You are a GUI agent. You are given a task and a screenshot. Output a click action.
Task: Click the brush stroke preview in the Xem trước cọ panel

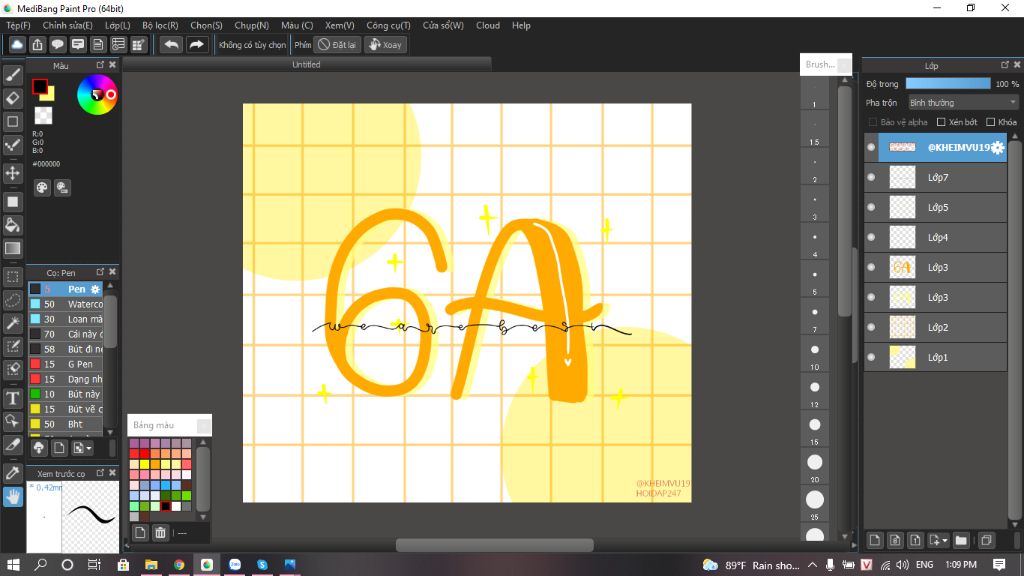[91, 516]
